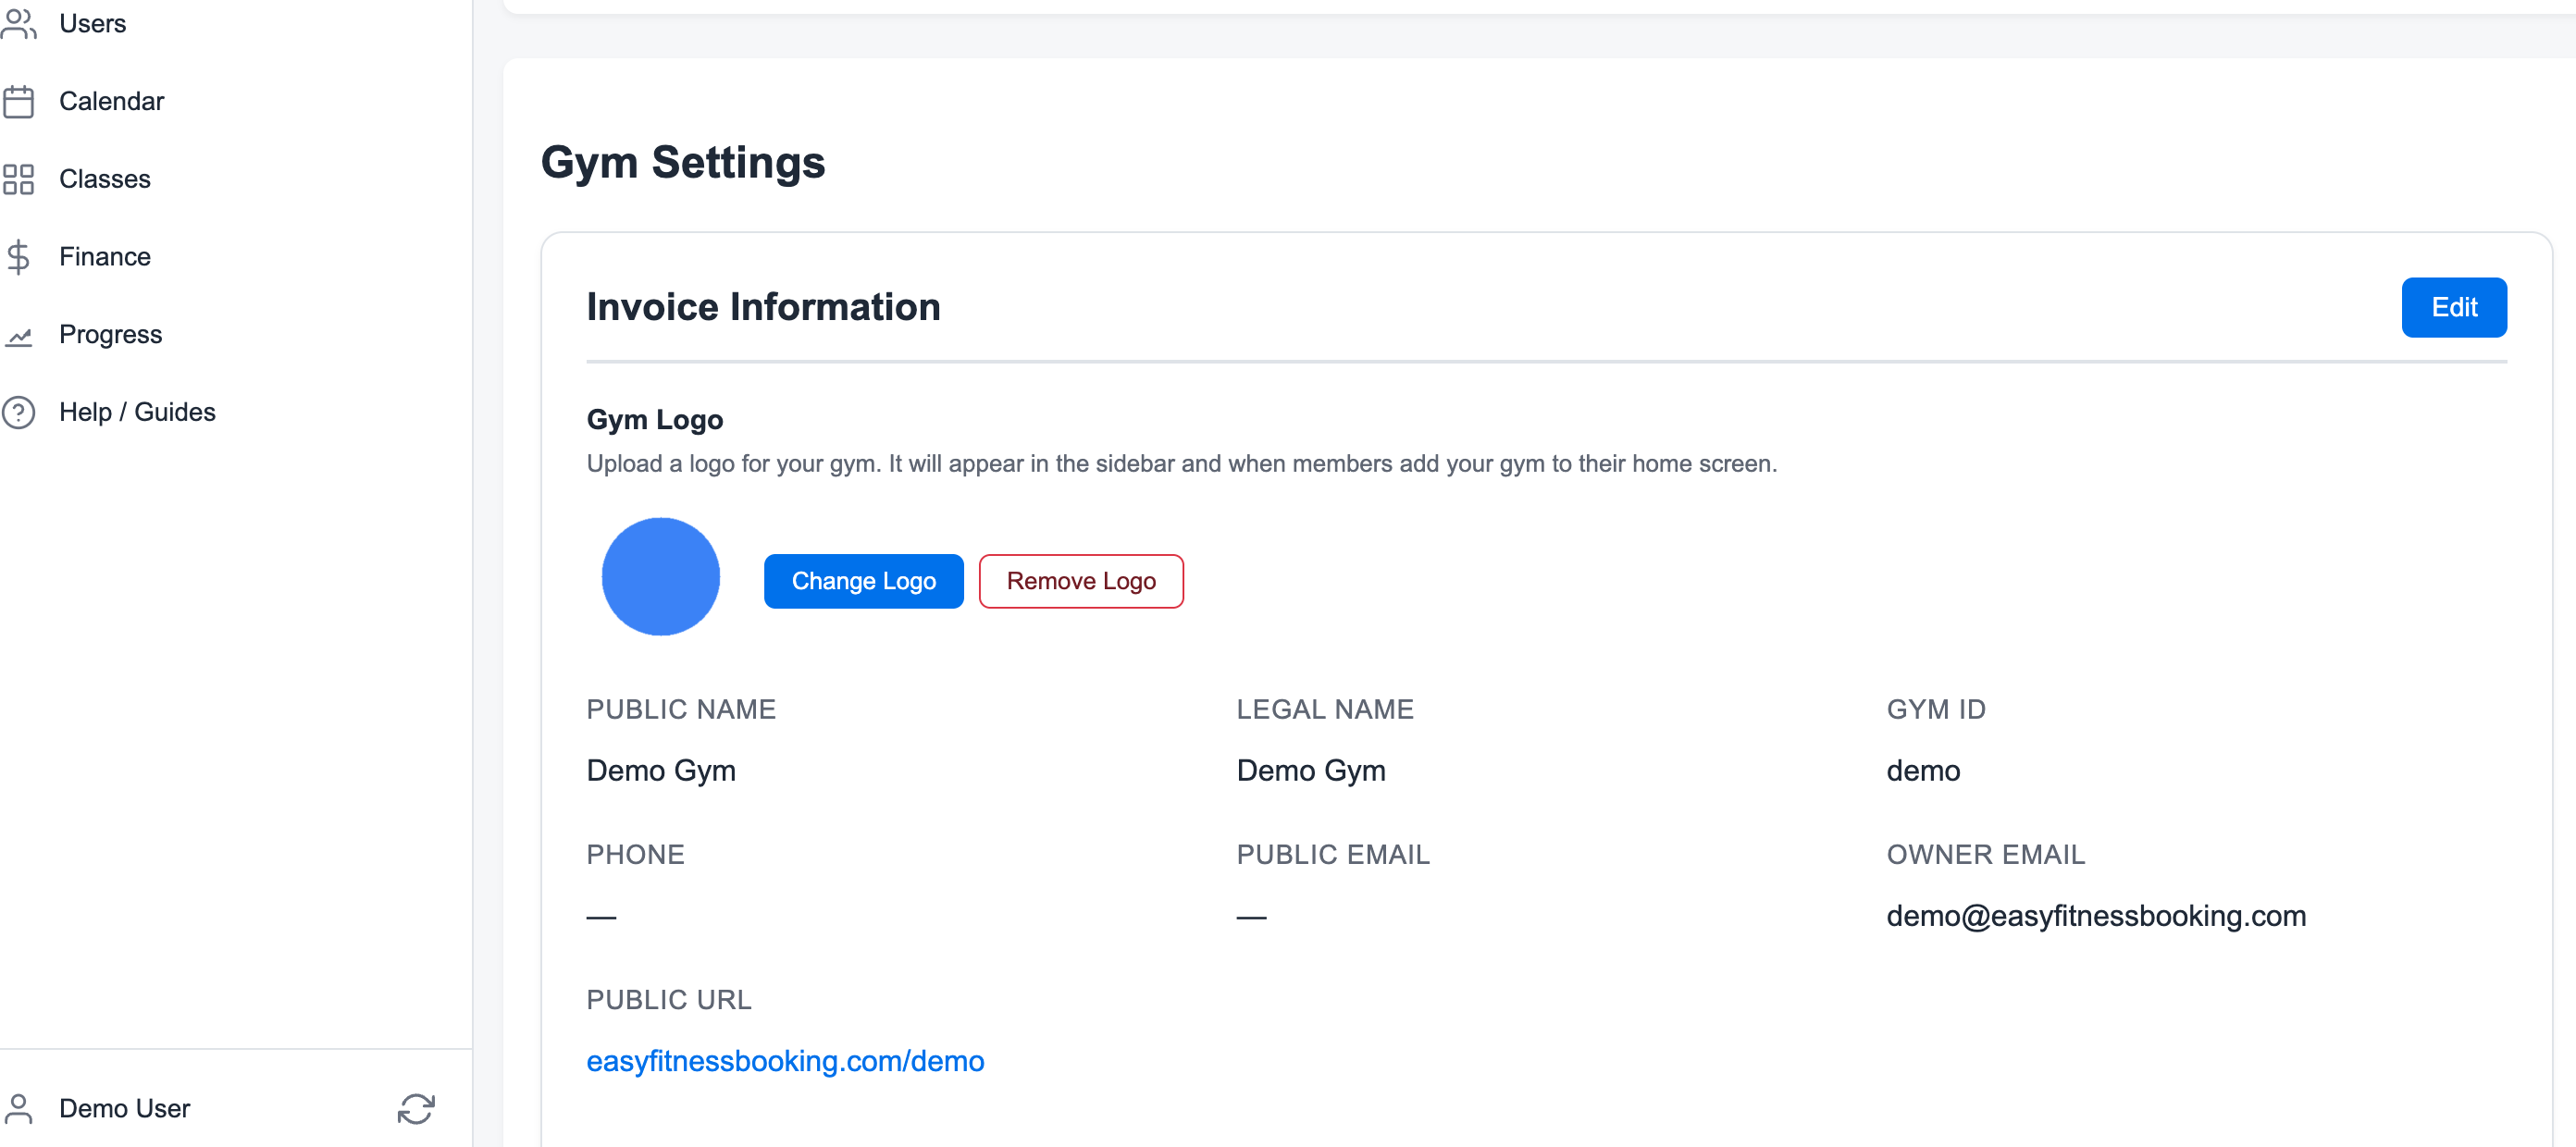Click the Remove Logo button
2576x1147 pixels.
click(x=1080, y=581)
